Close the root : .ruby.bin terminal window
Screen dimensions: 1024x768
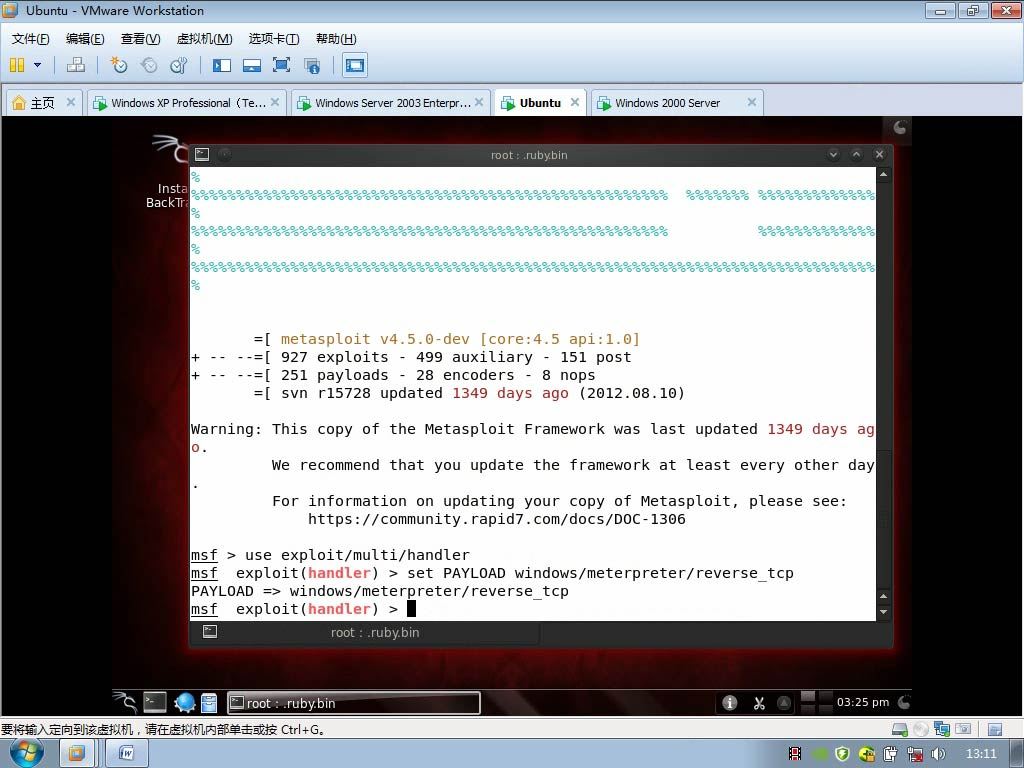pyautogui.click(x=879, y=154)
